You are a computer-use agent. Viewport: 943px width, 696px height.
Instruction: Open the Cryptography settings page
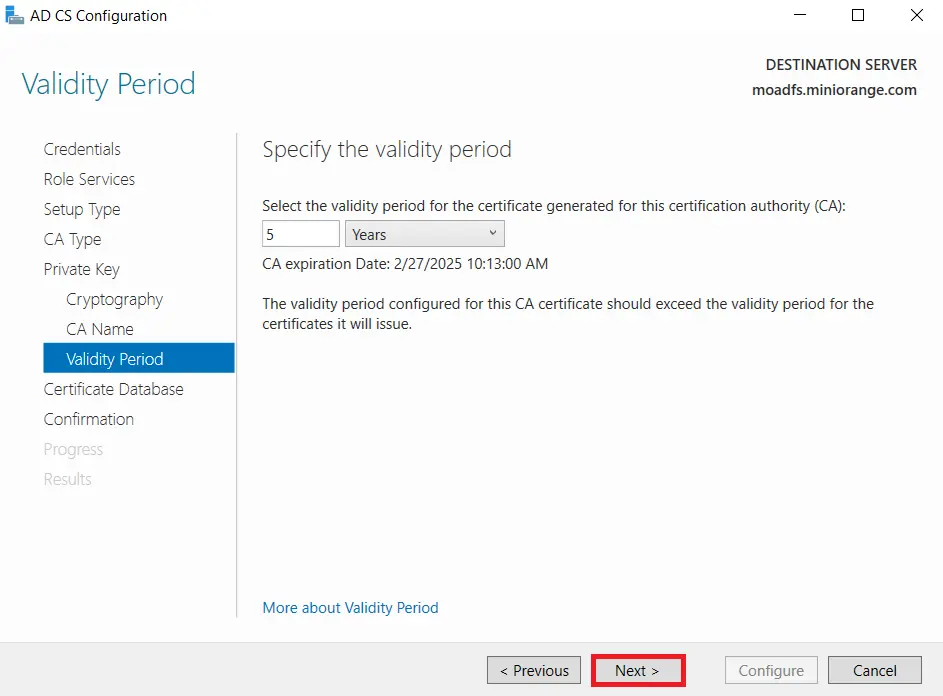pos(115,299)
